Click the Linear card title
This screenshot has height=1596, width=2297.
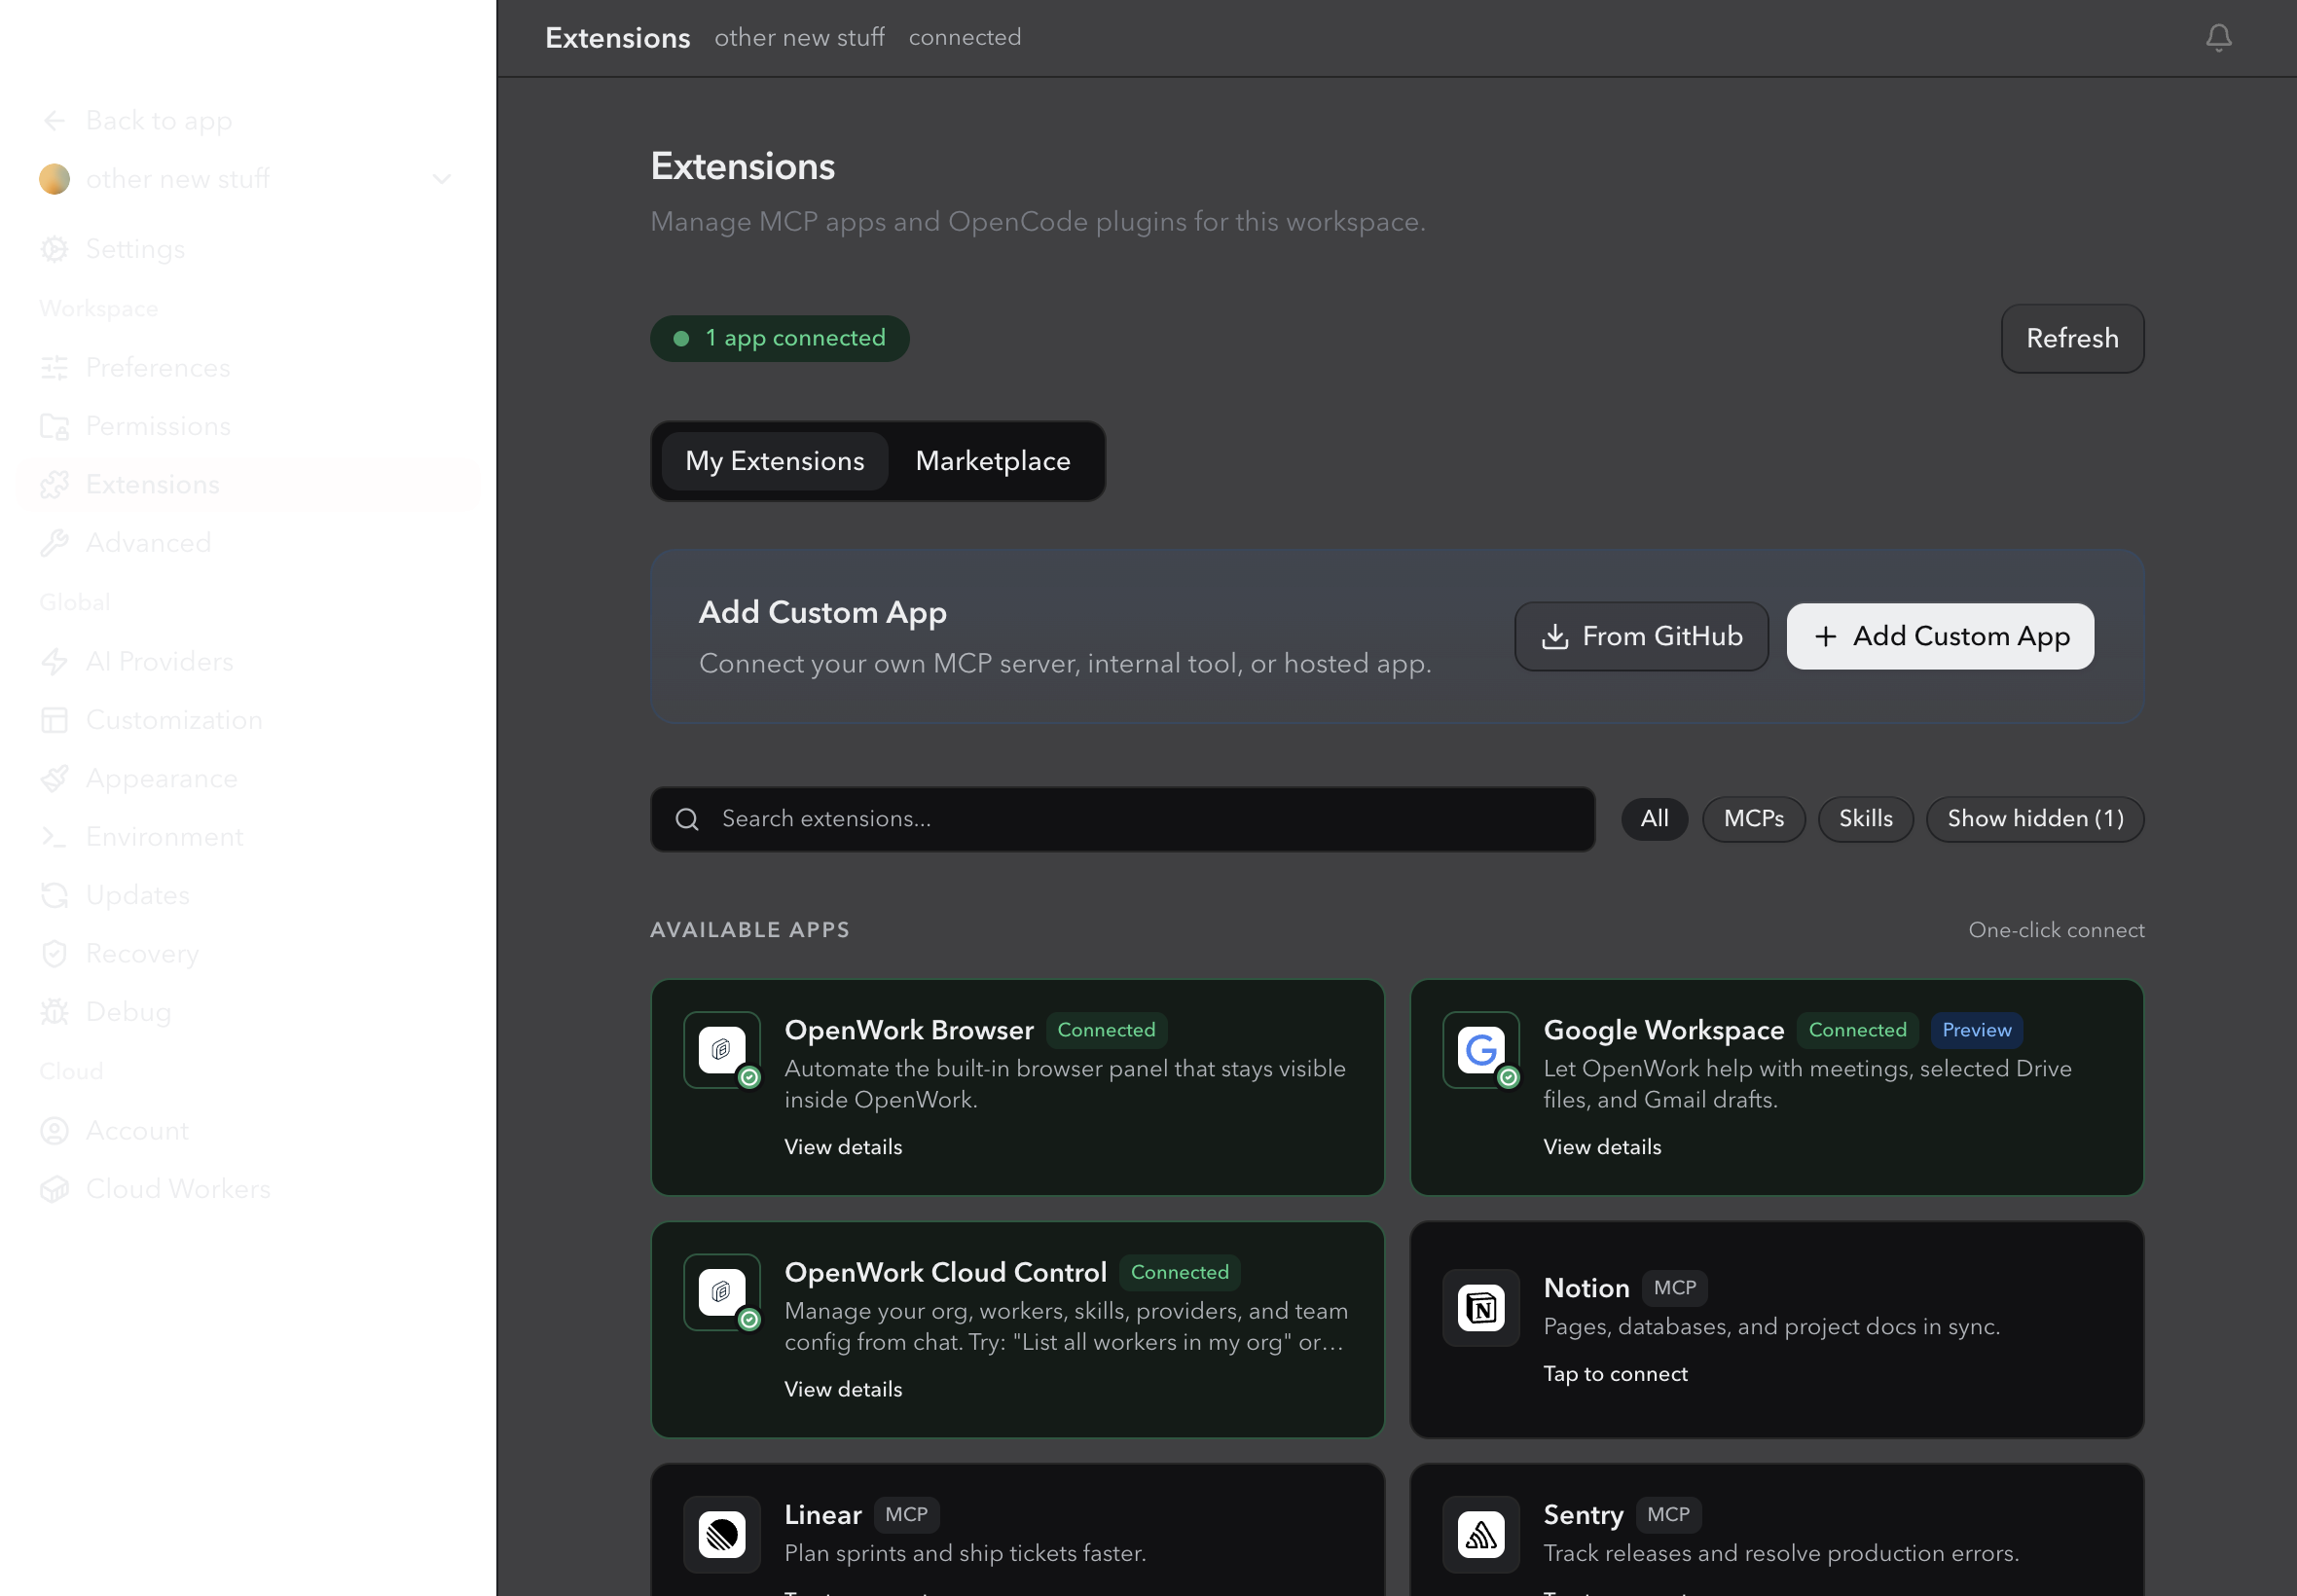pos(823,1515)
